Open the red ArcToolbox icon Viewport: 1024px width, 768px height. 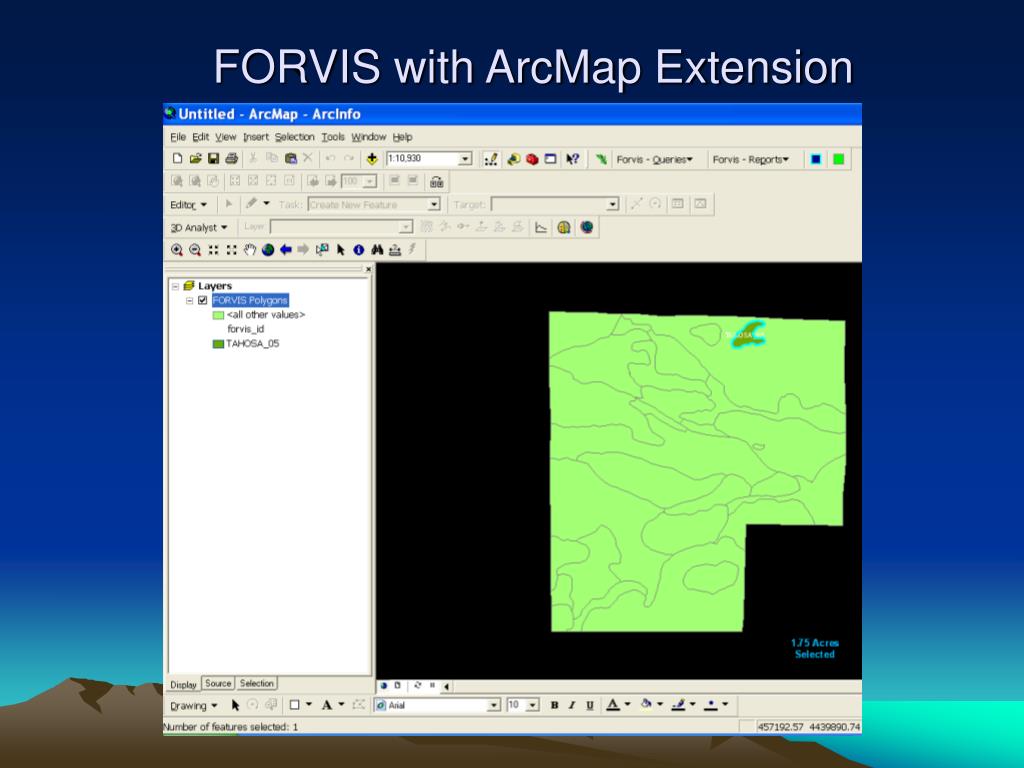coord(532,159)
